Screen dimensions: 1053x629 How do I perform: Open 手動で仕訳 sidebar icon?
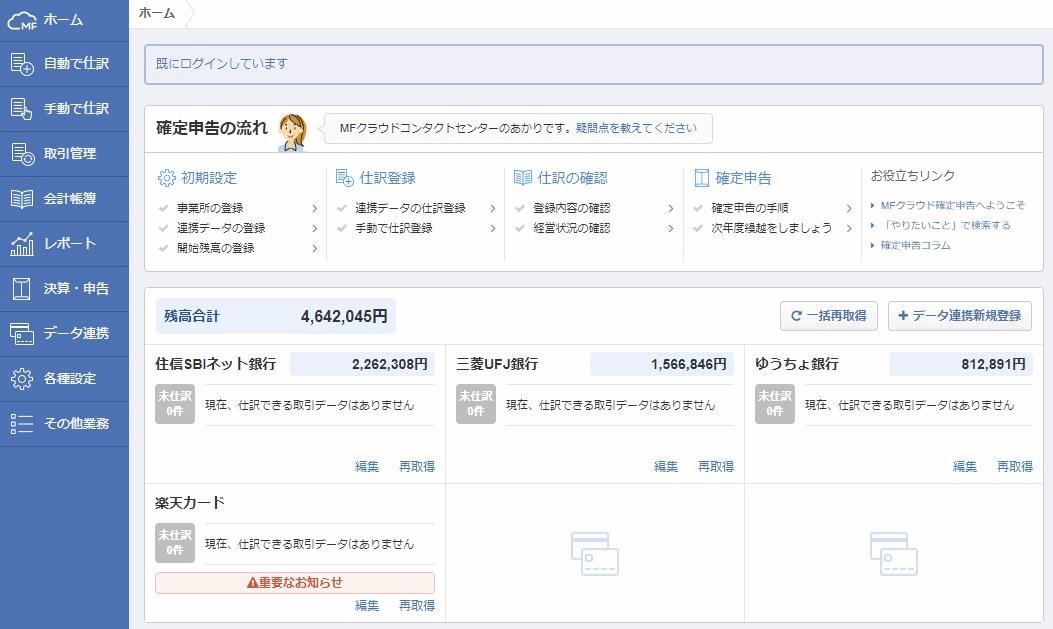(x=22, y=108)
